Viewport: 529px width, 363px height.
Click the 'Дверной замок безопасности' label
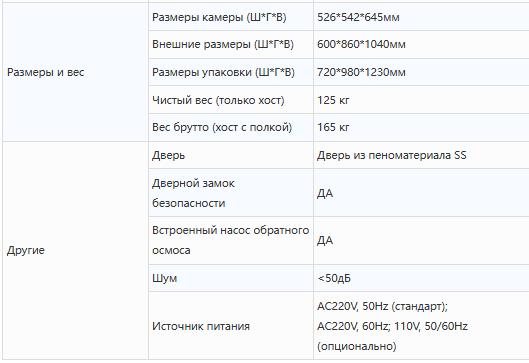pyautogui.click(x=193, y=193)
